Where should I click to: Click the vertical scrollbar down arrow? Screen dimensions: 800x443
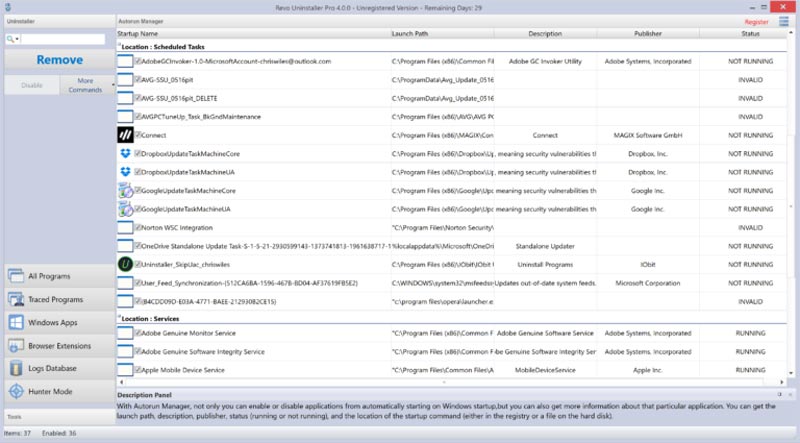791,373
